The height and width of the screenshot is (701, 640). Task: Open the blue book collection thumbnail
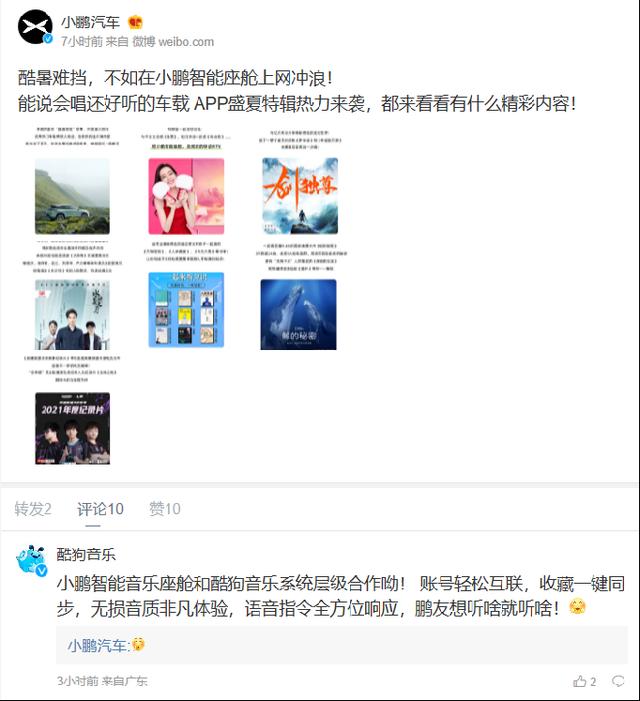tap(186, 310)
